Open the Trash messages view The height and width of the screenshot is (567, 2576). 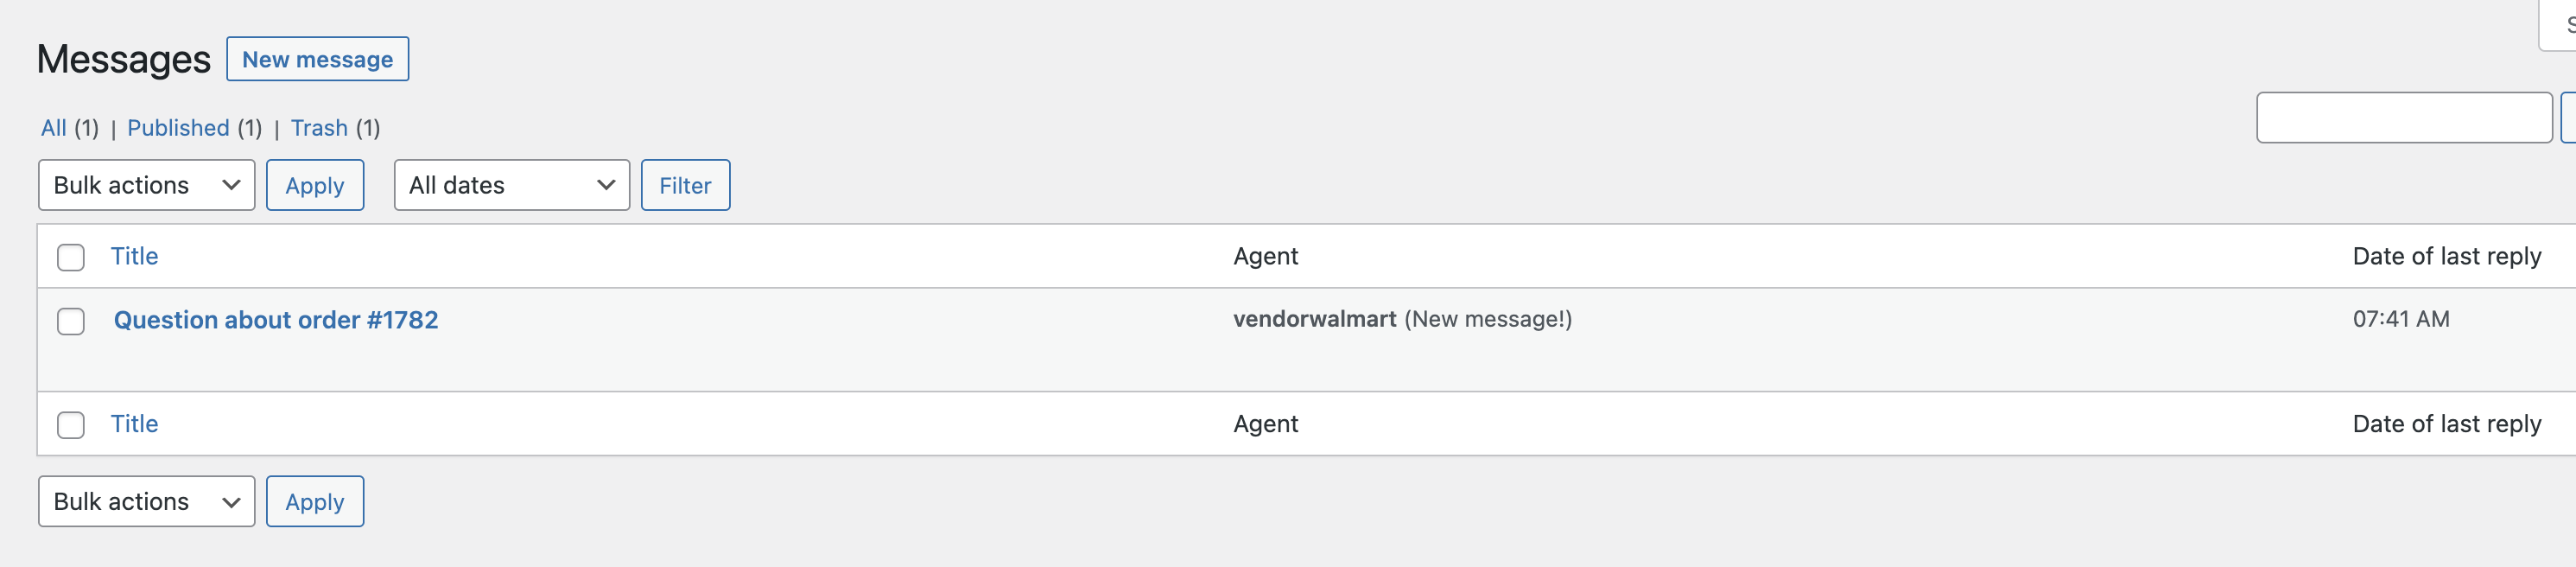[x=319, y=128]
